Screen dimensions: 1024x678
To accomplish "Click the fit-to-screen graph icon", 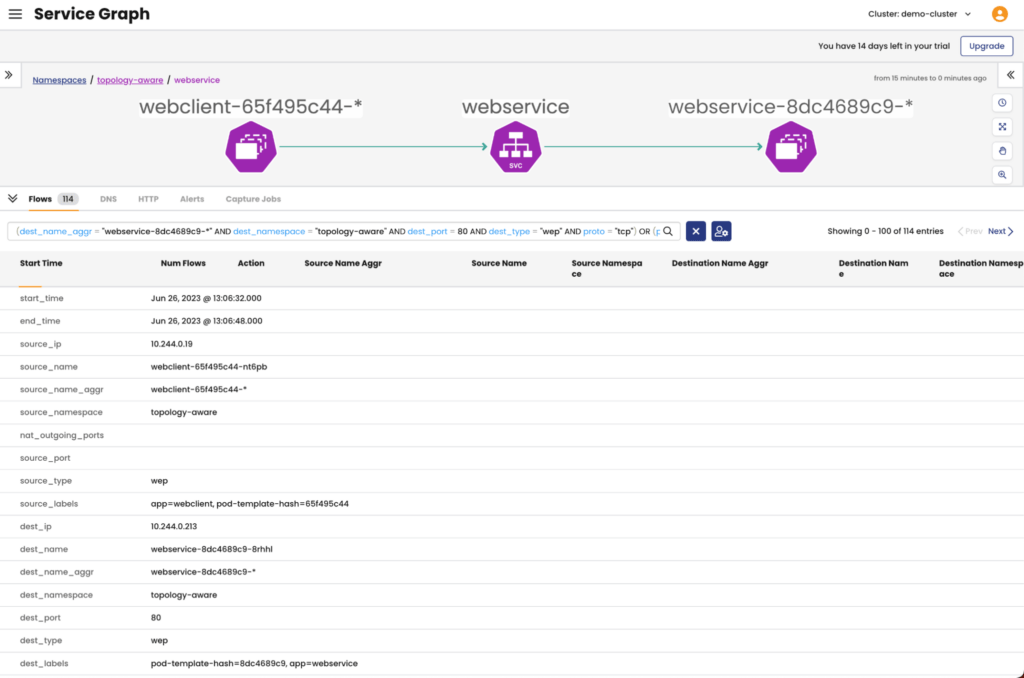I will point(1002,127).
